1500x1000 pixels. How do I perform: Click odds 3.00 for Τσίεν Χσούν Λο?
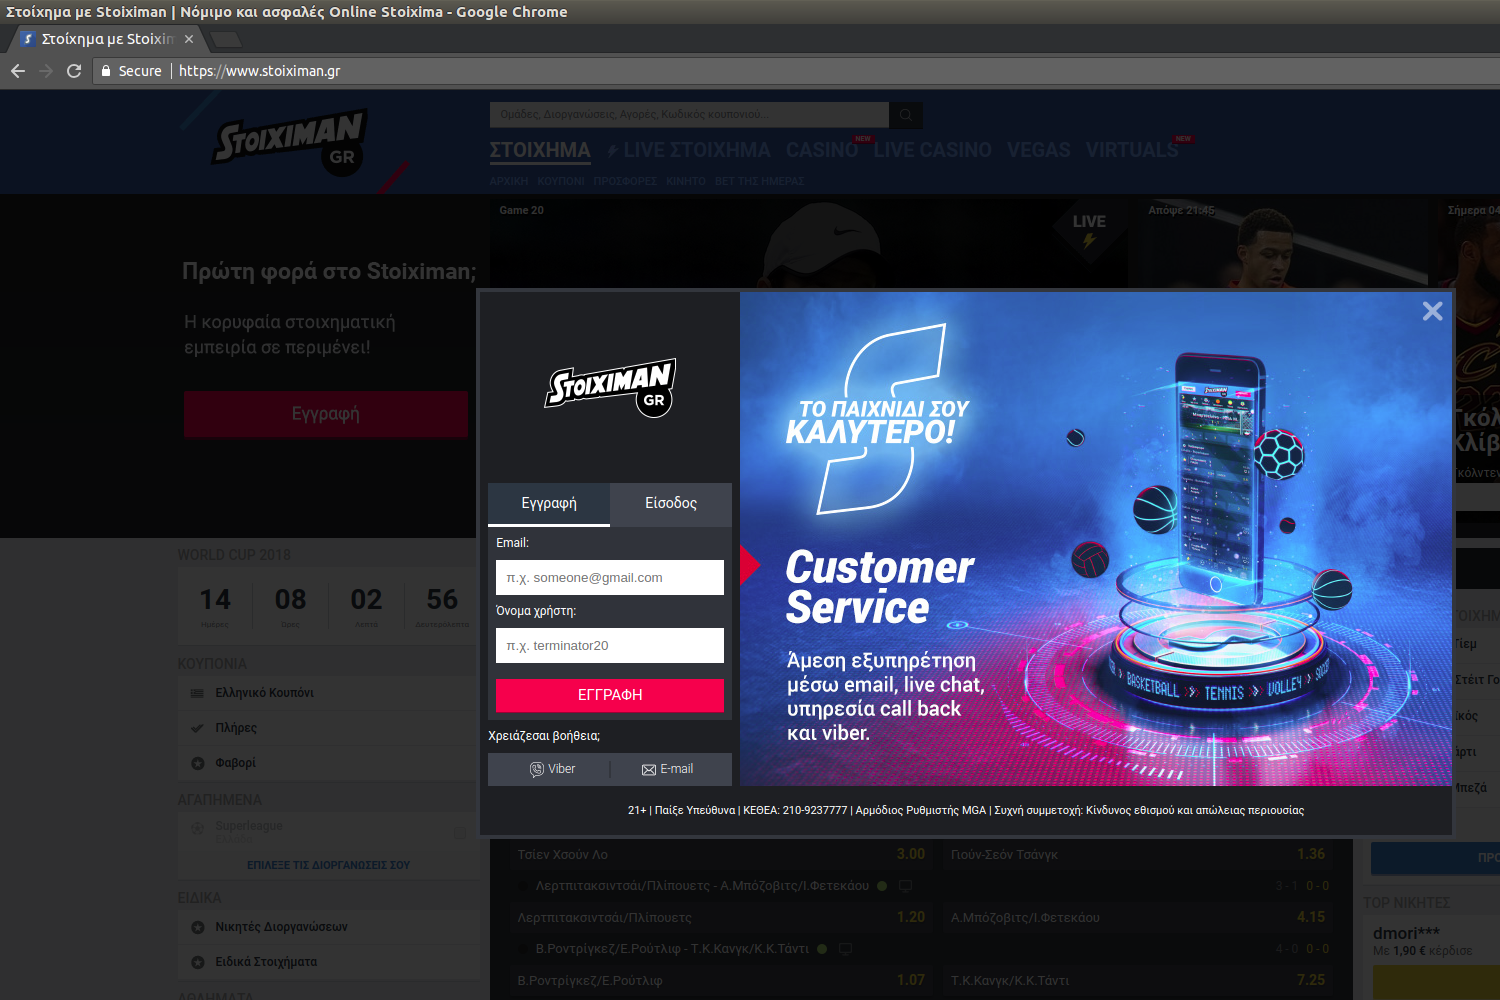click(x=910, y=854)
